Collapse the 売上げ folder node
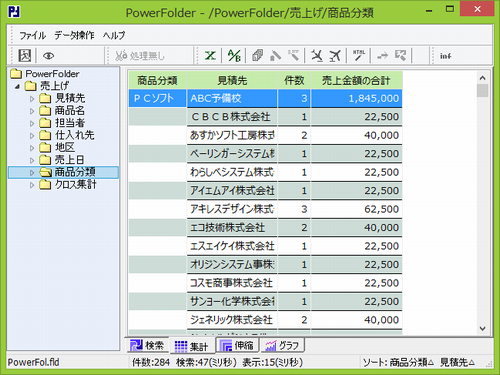Viewport: 500px width, 375px height. point(18,86)
